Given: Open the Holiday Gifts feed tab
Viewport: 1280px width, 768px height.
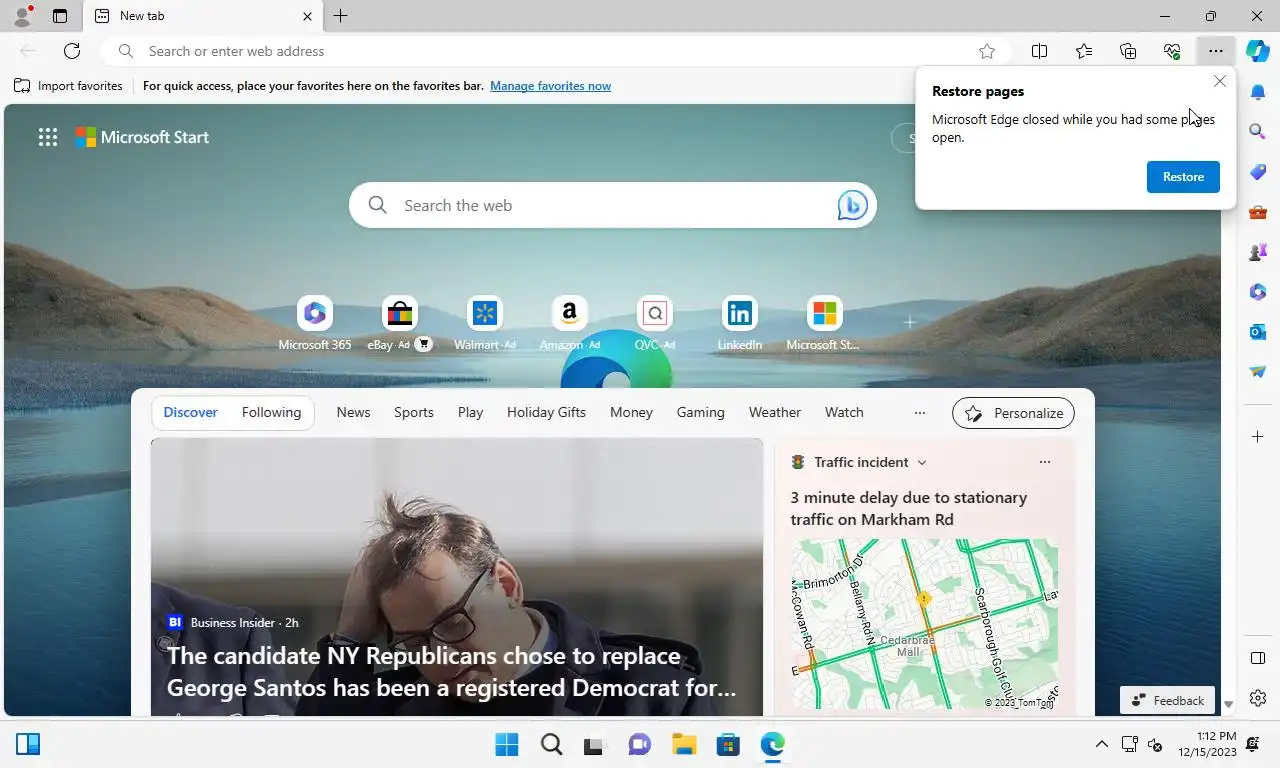Looking at the screenshot, I should (x=546, y=412).
